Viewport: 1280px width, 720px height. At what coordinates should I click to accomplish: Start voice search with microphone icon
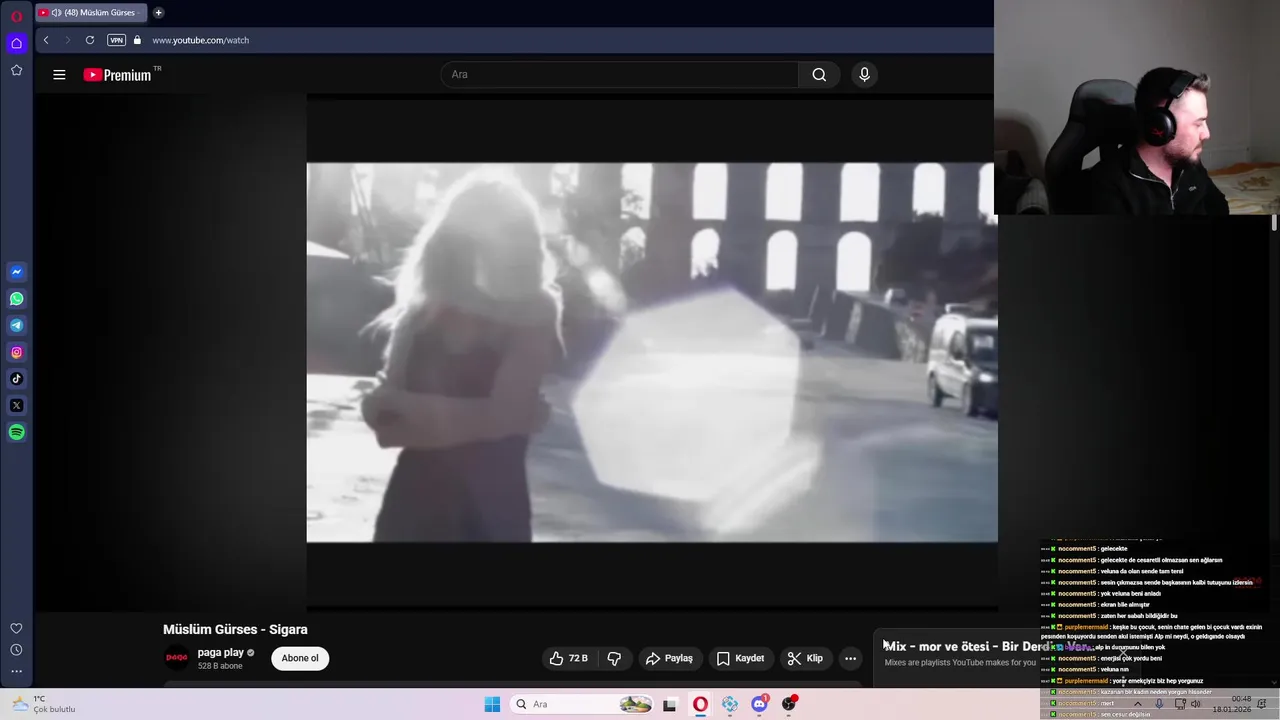864,74
